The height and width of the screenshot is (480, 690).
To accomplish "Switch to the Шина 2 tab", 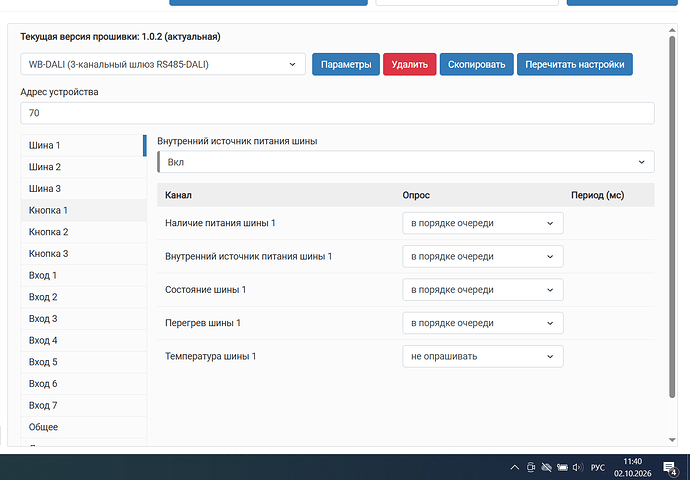I will 84,167.
